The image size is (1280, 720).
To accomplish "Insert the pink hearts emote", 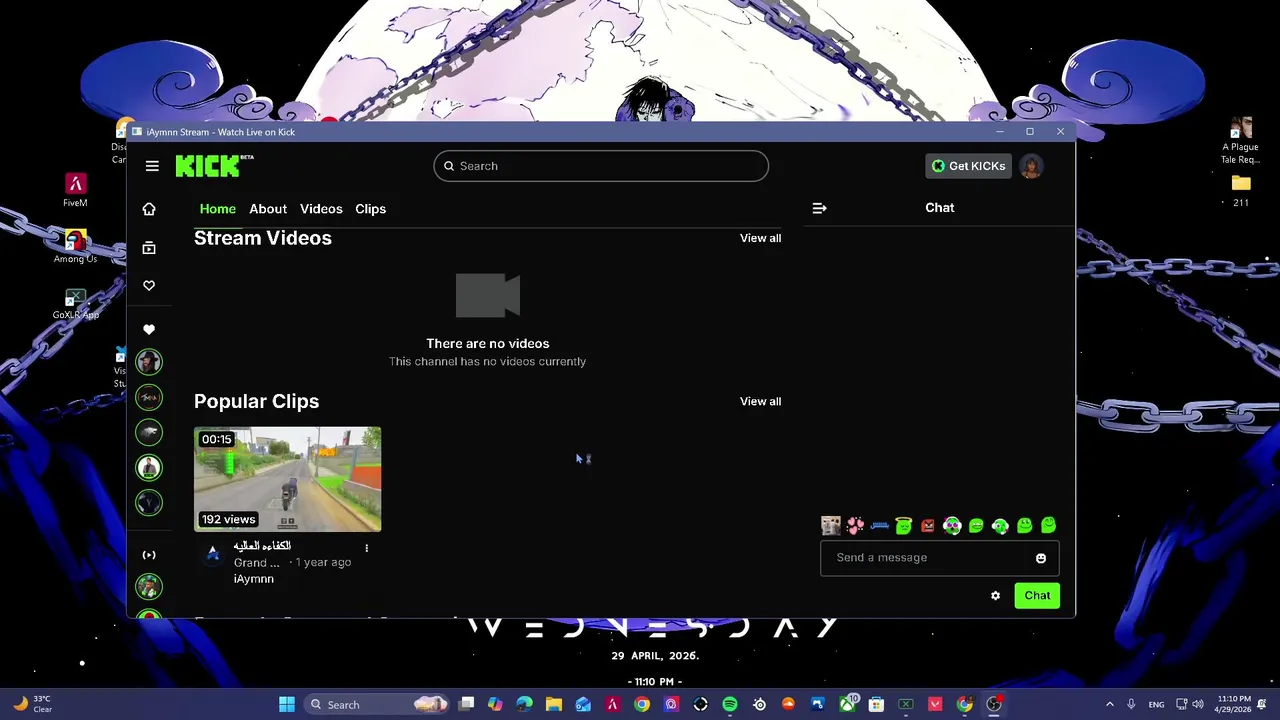I will pyautogui.click(x=855, y=525).
